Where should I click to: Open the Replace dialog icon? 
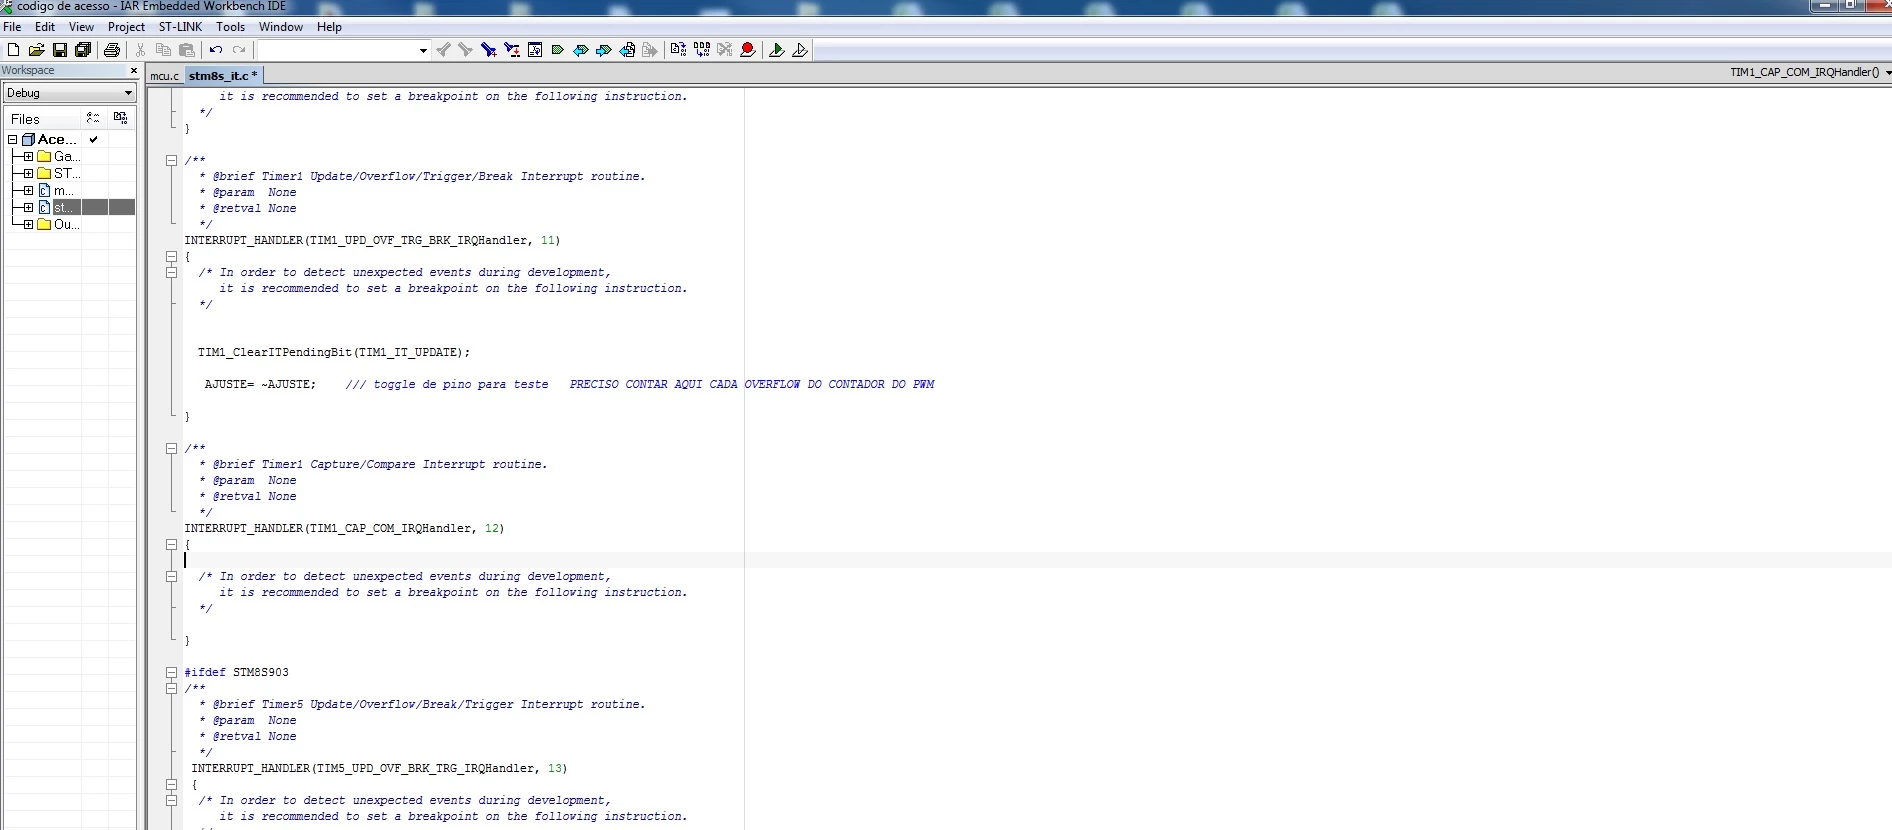511,50
